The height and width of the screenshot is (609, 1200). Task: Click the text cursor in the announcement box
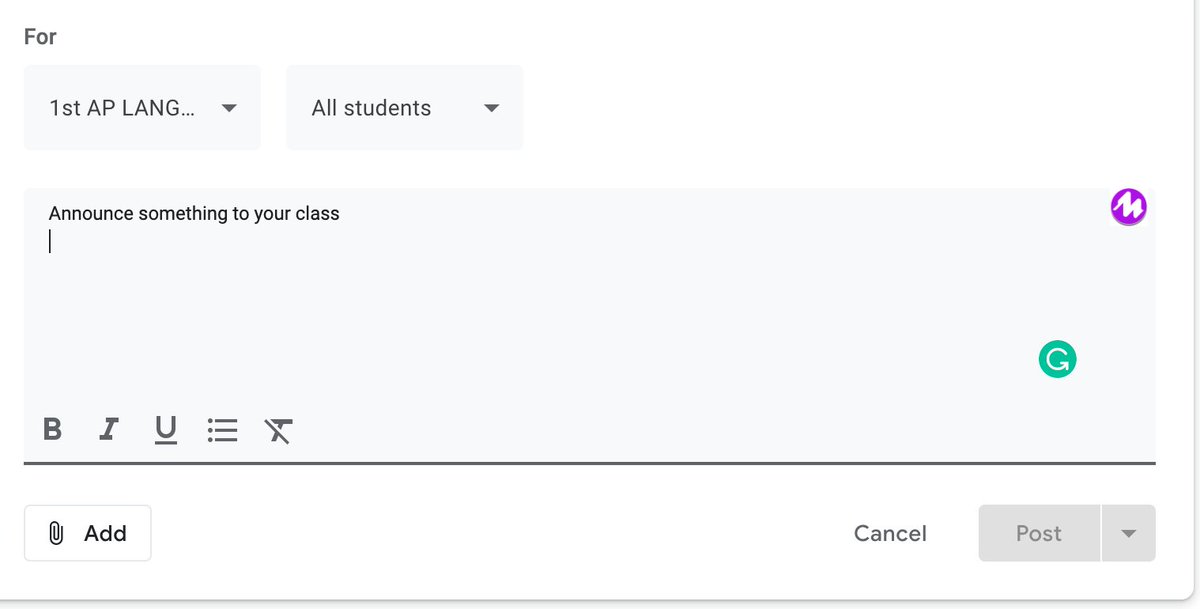click(x=50, y=241)
